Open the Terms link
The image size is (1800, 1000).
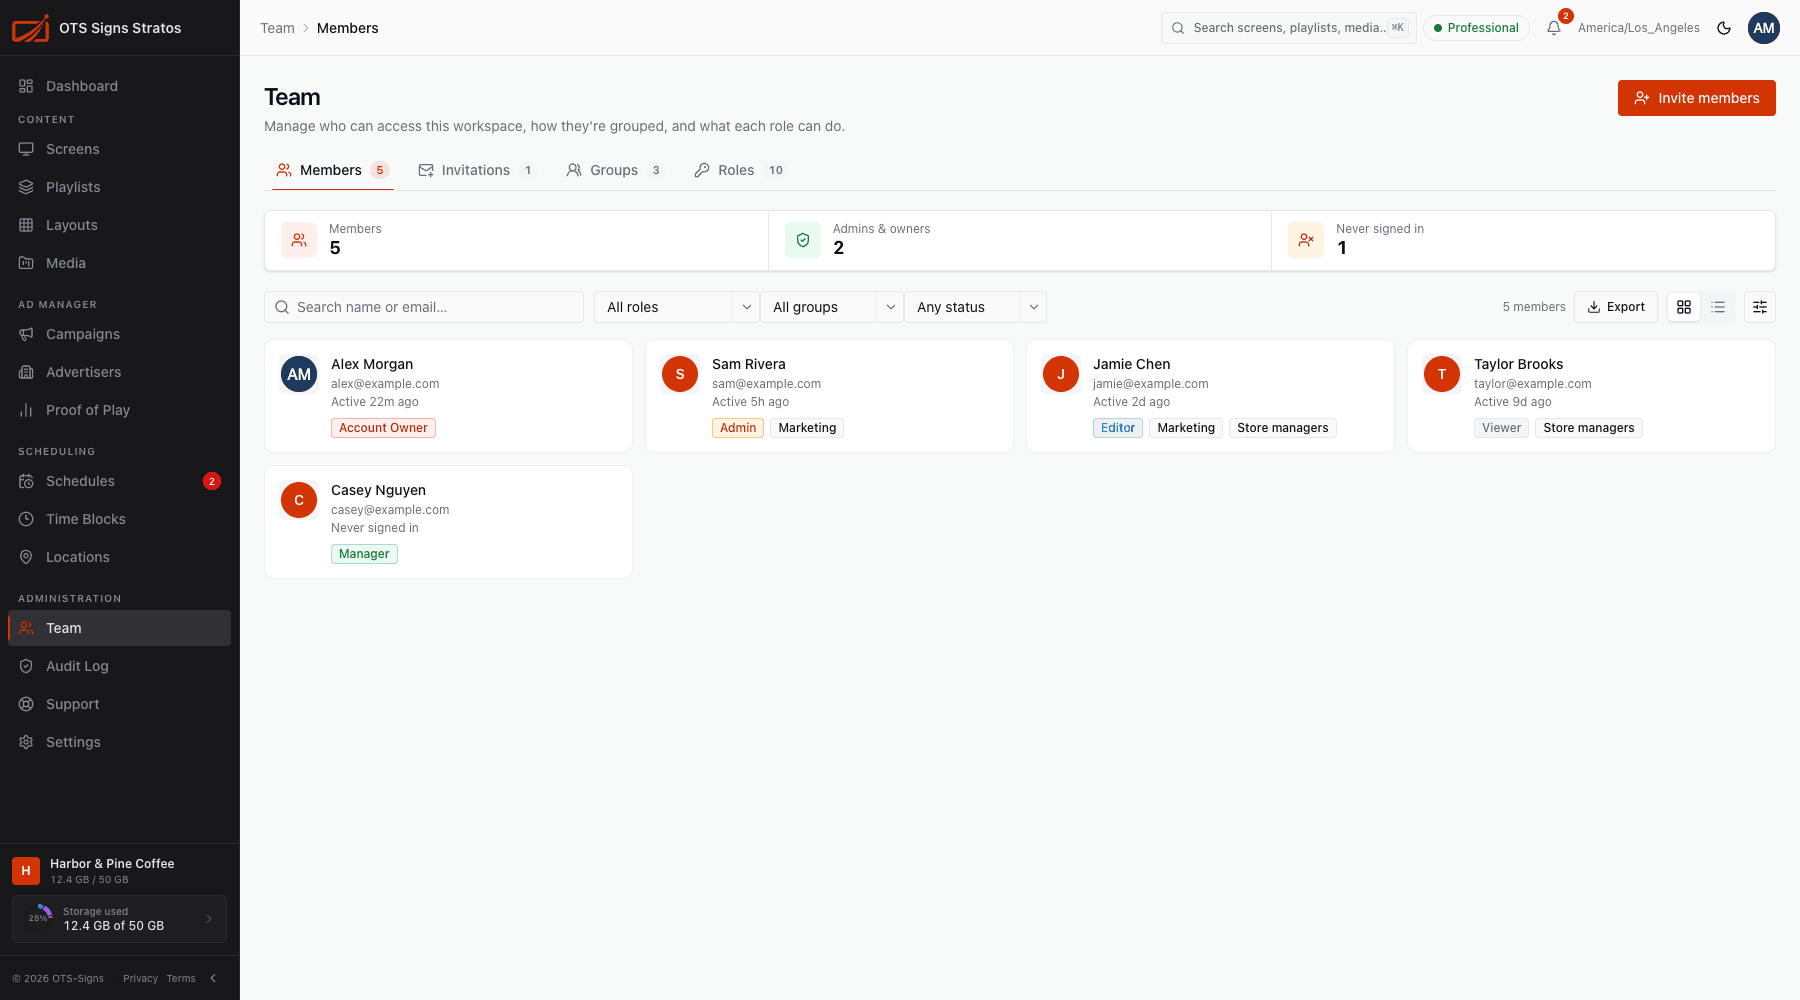click(181, 978)
